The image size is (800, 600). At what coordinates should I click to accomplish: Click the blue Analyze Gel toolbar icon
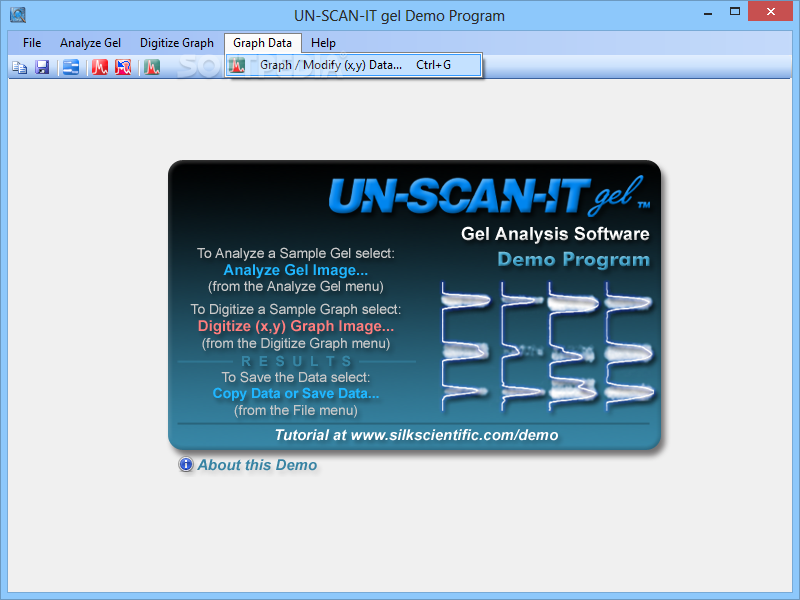[x=71, y=67]
